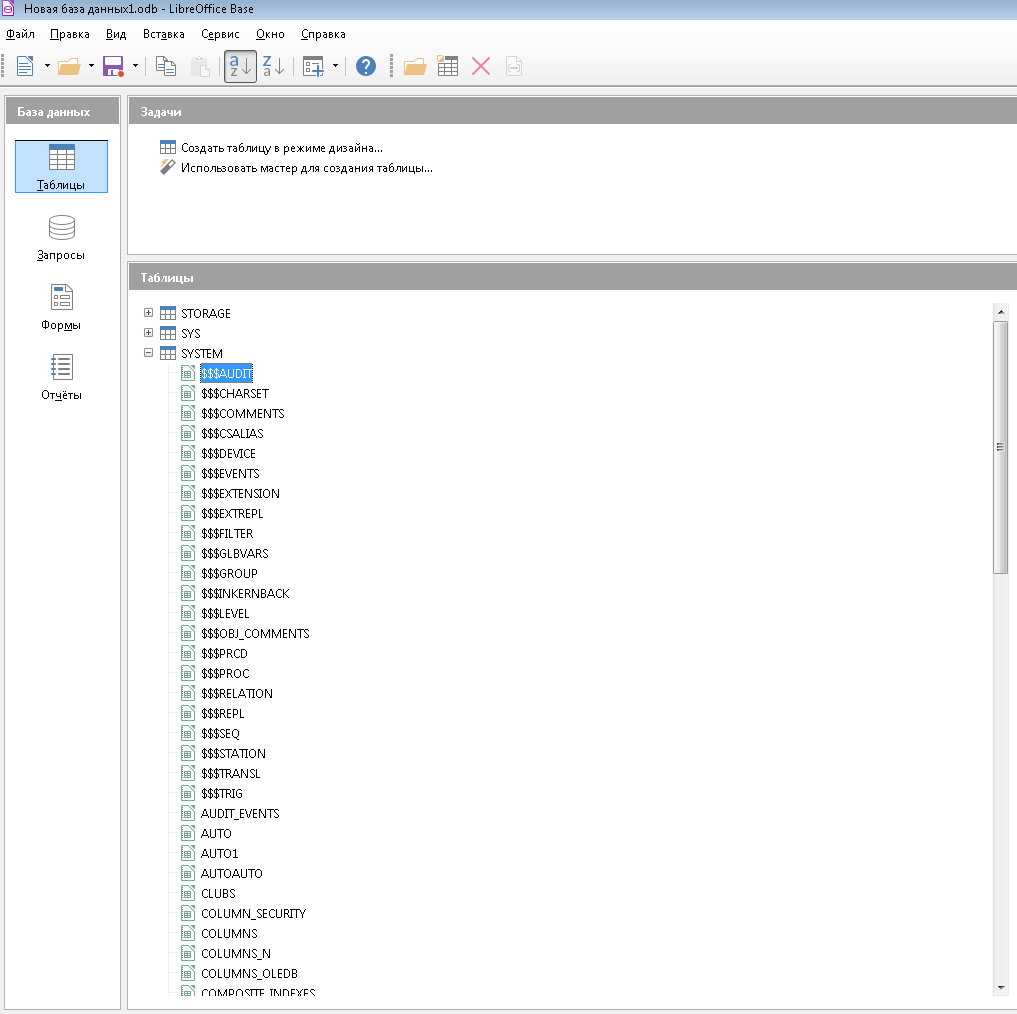Click Использовать мастер для создания таблицы

coord(306,168)
